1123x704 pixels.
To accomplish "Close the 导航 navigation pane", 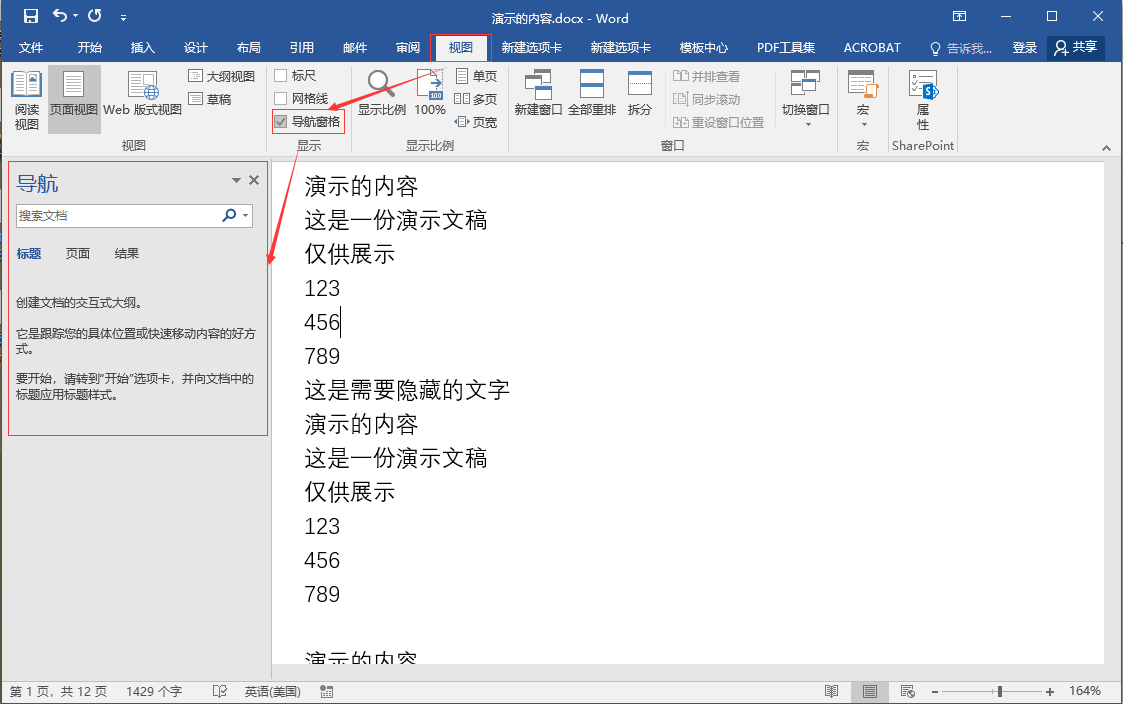I will click(x=254, y=180).
